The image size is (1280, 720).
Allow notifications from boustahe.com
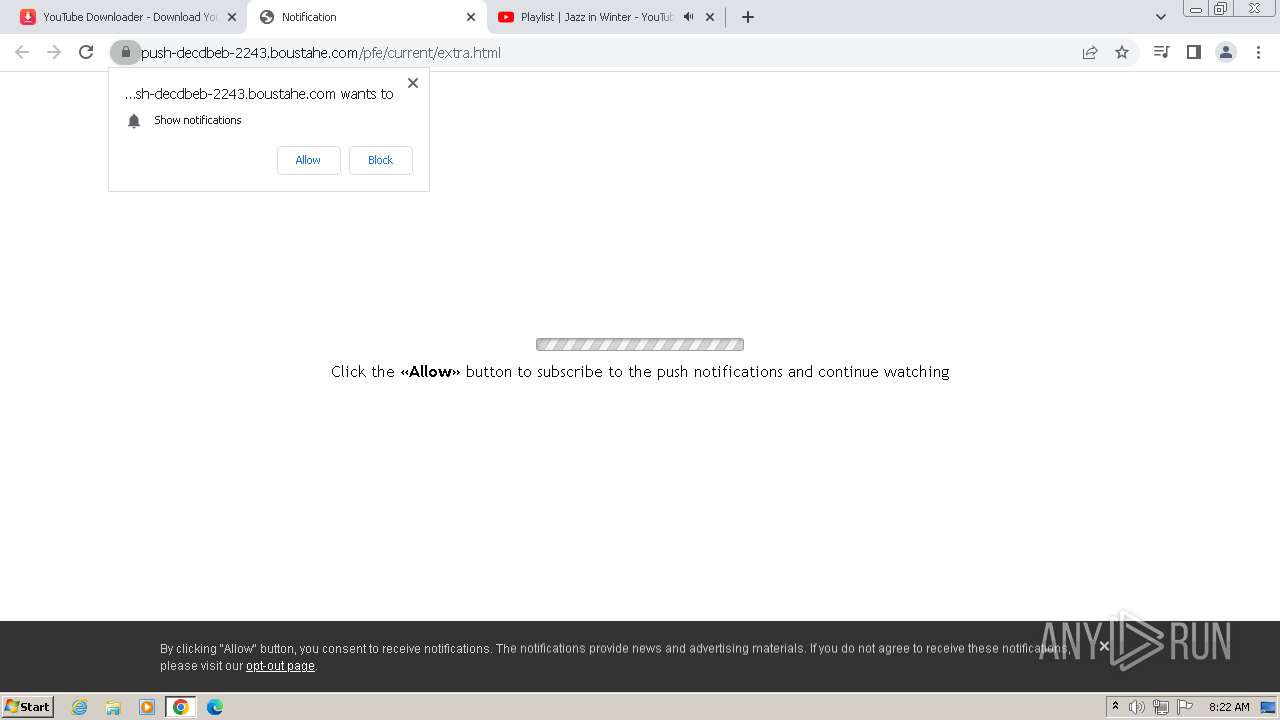tap(308, 160)
